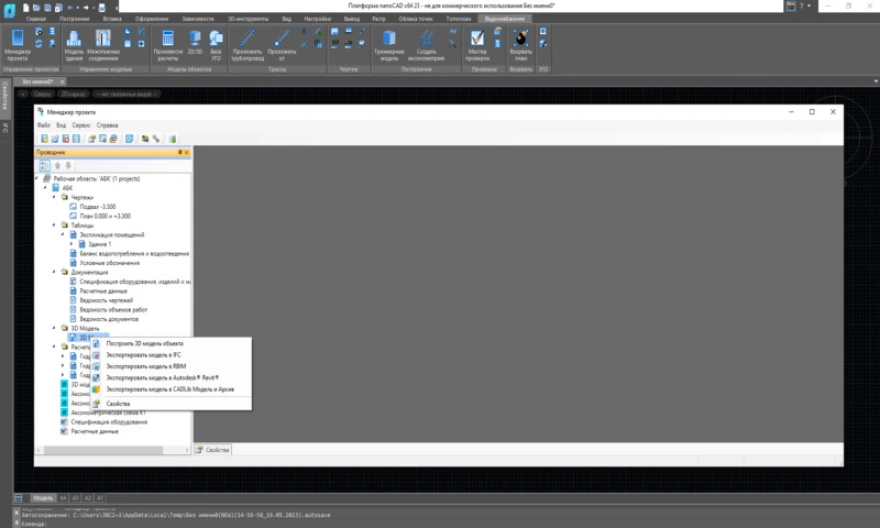Toggle tree view mode button in Проводник

point(44,165)
